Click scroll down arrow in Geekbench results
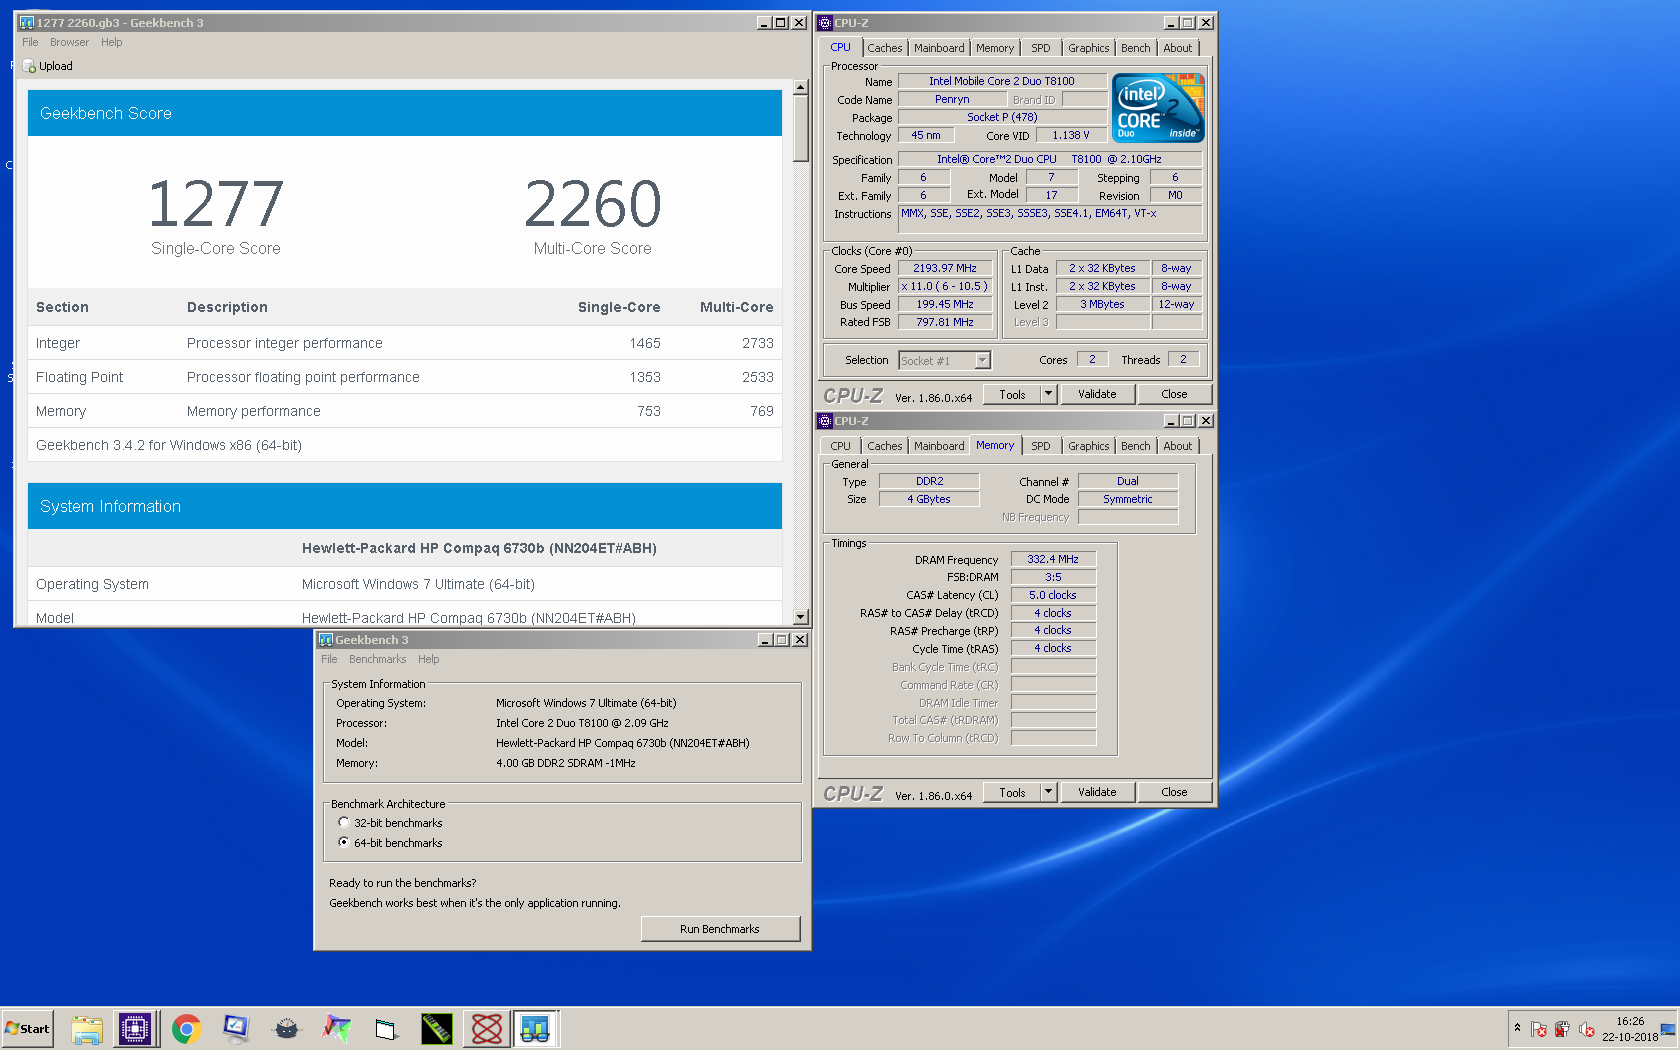 pos(800,617)
